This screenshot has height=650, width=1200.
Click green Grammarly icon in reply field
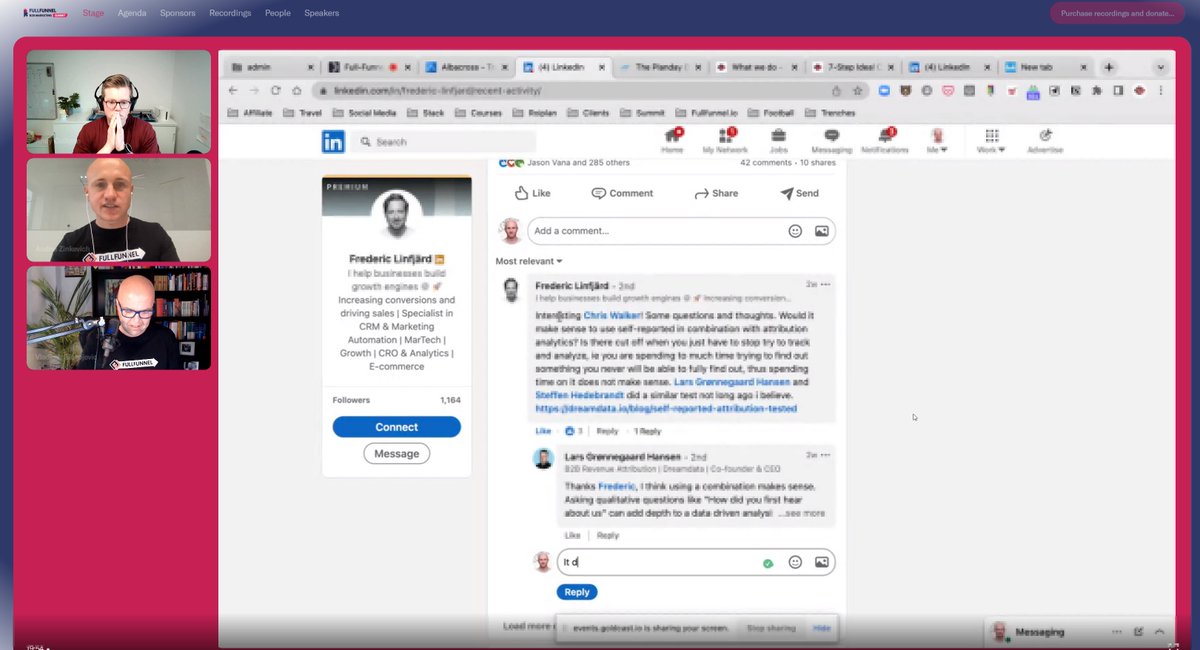(768, 563)
